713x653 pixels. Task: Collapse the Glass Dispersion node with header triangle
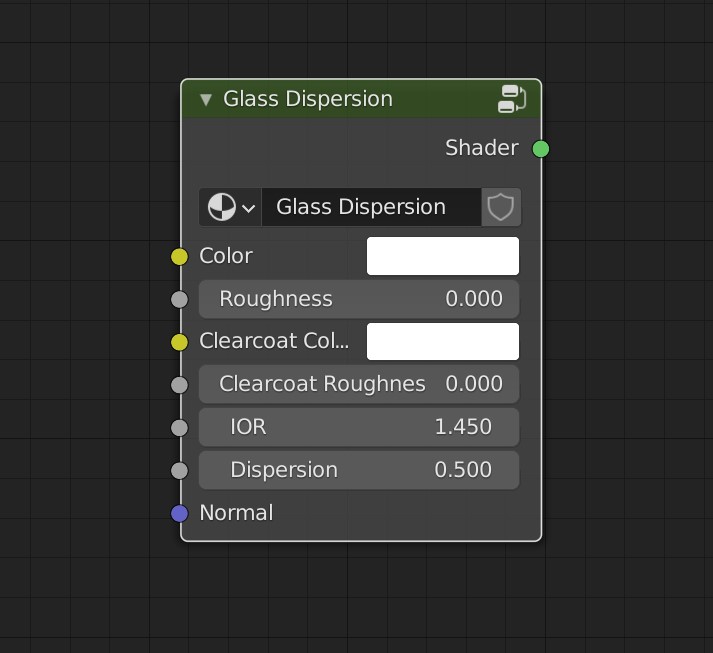pos(206,99)
